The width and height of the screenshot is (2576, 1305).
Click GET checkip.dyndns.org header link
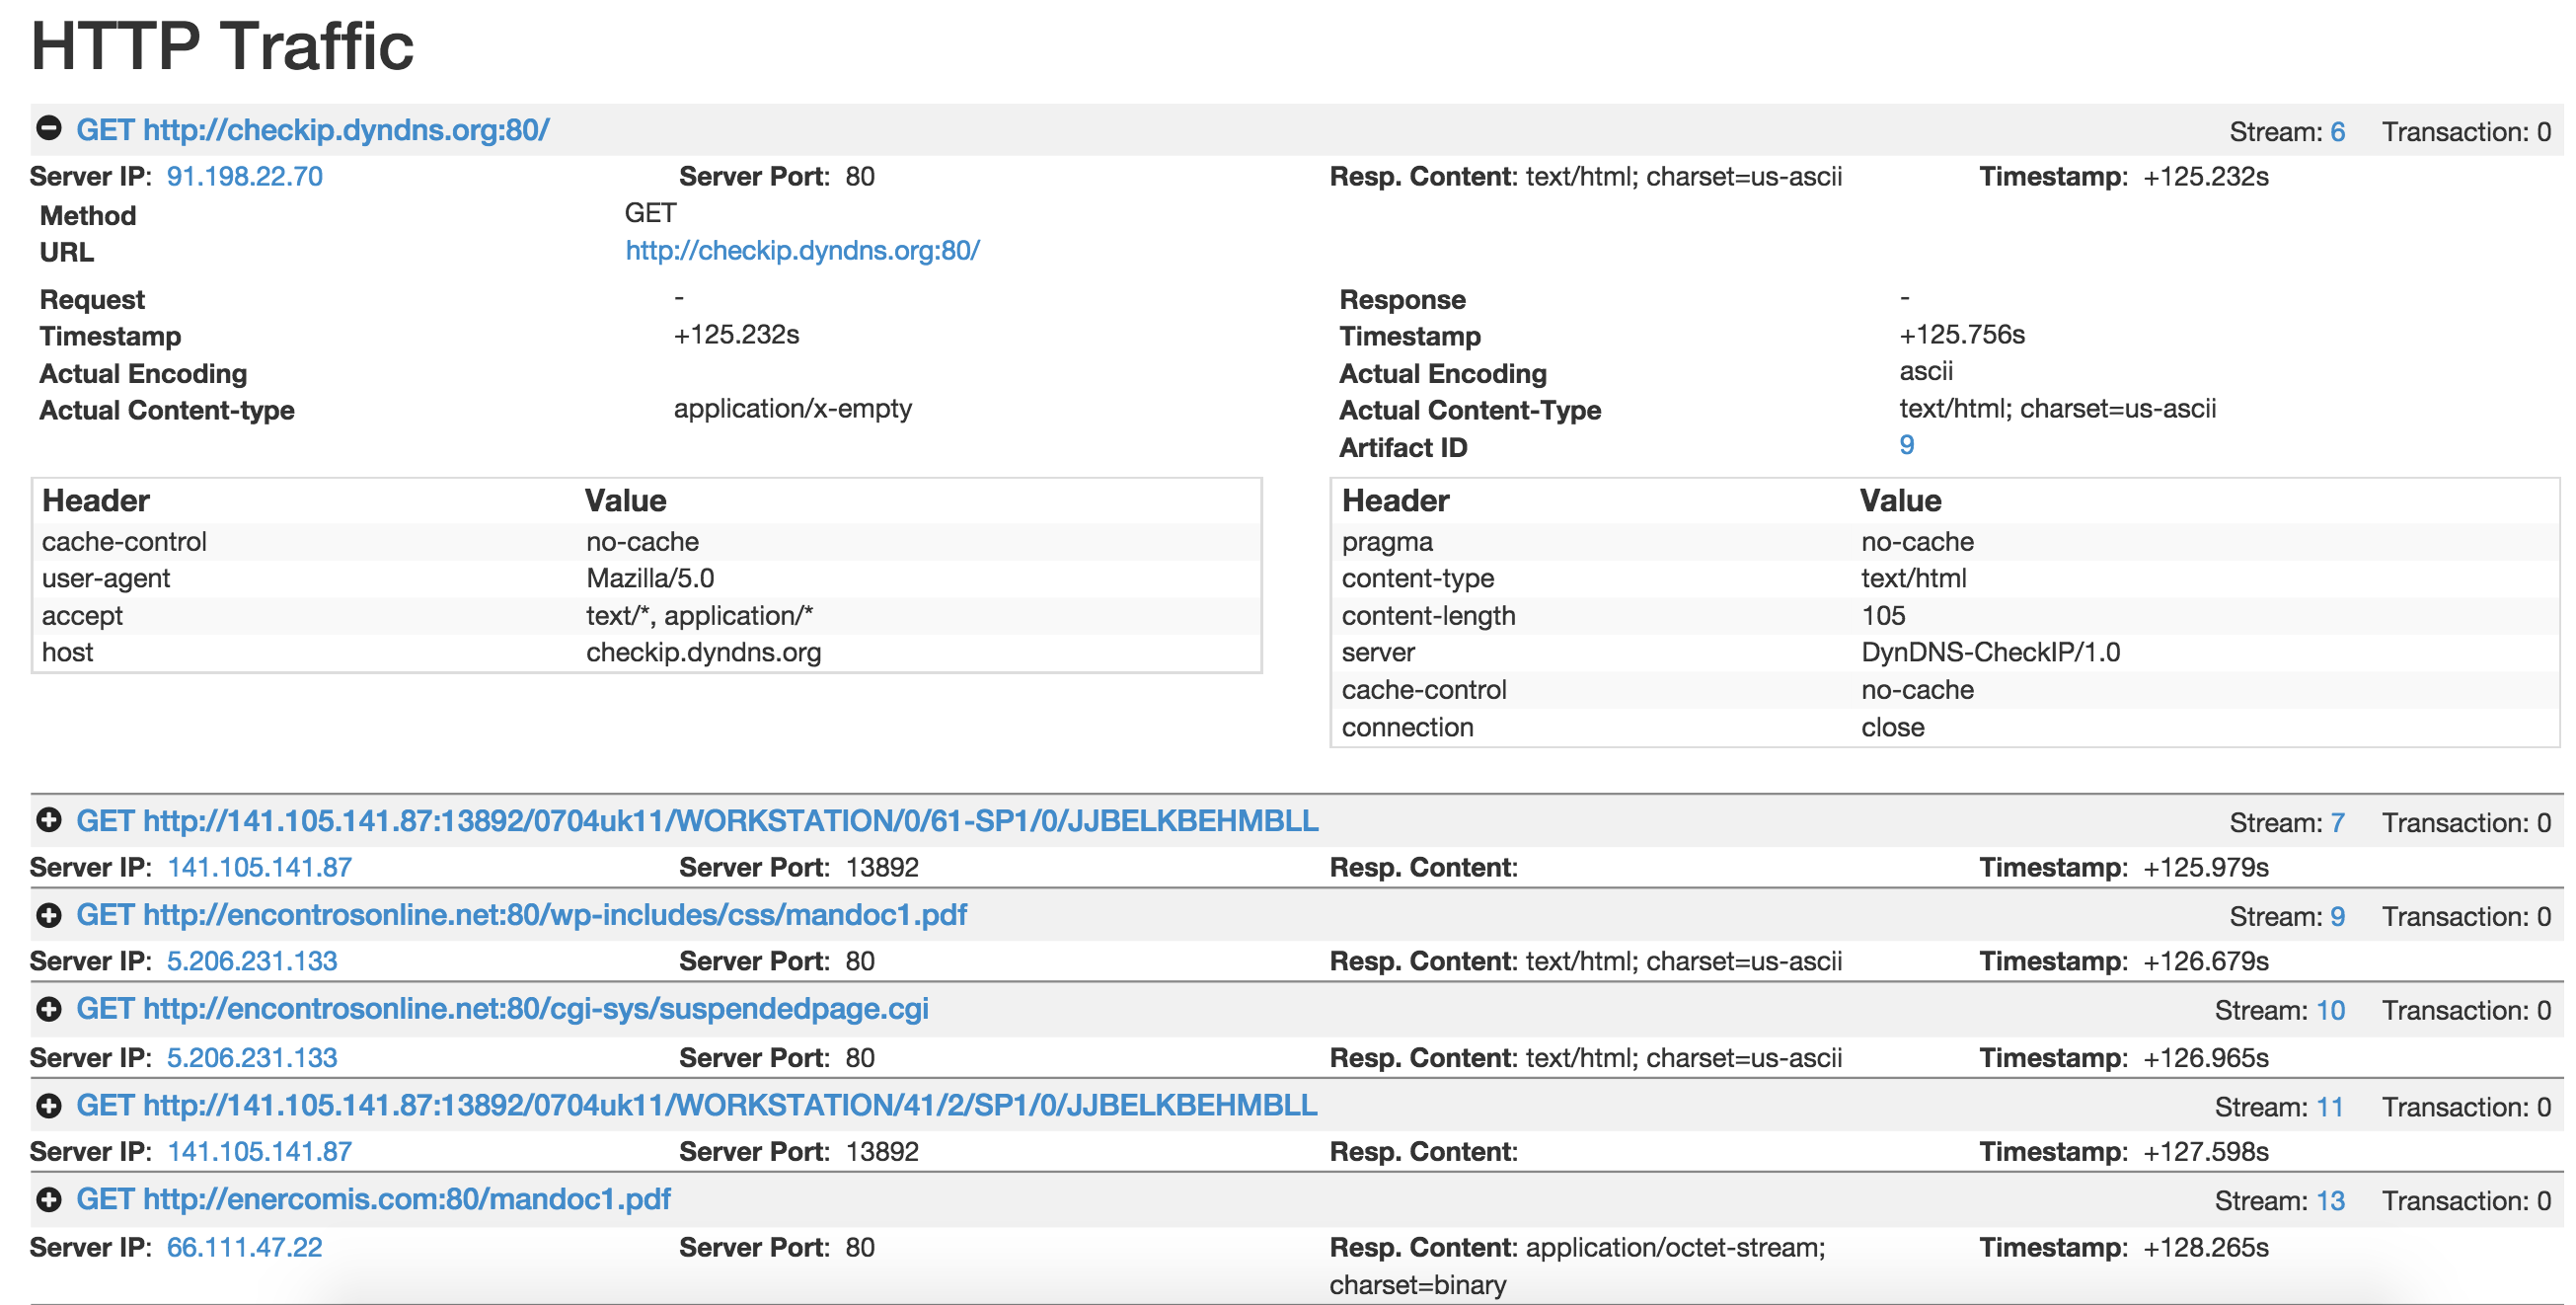(x=312, y=130)
